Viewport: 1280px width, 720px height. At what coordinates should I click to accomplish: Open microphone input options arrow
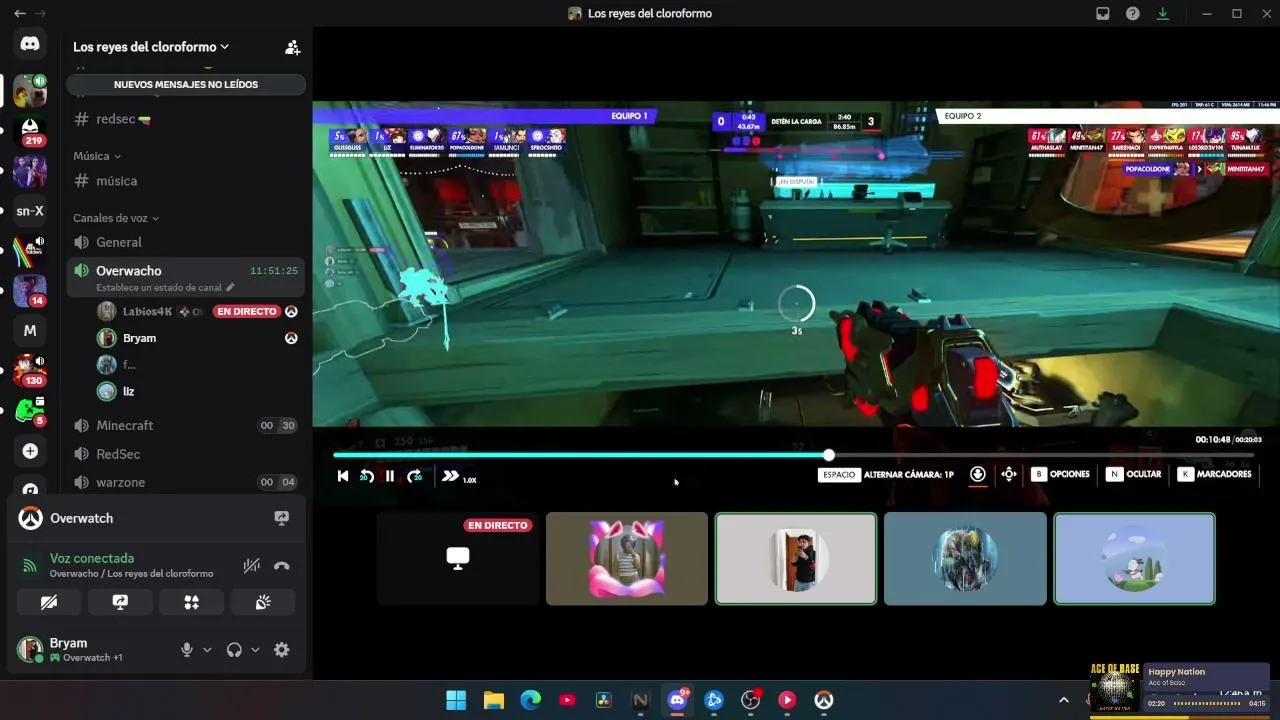tap(207, 650)
